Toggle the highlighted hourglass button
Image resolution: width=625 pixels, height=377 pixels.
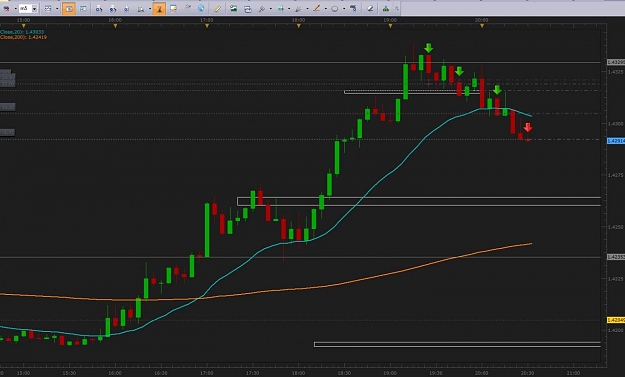[x=159, y=8]
